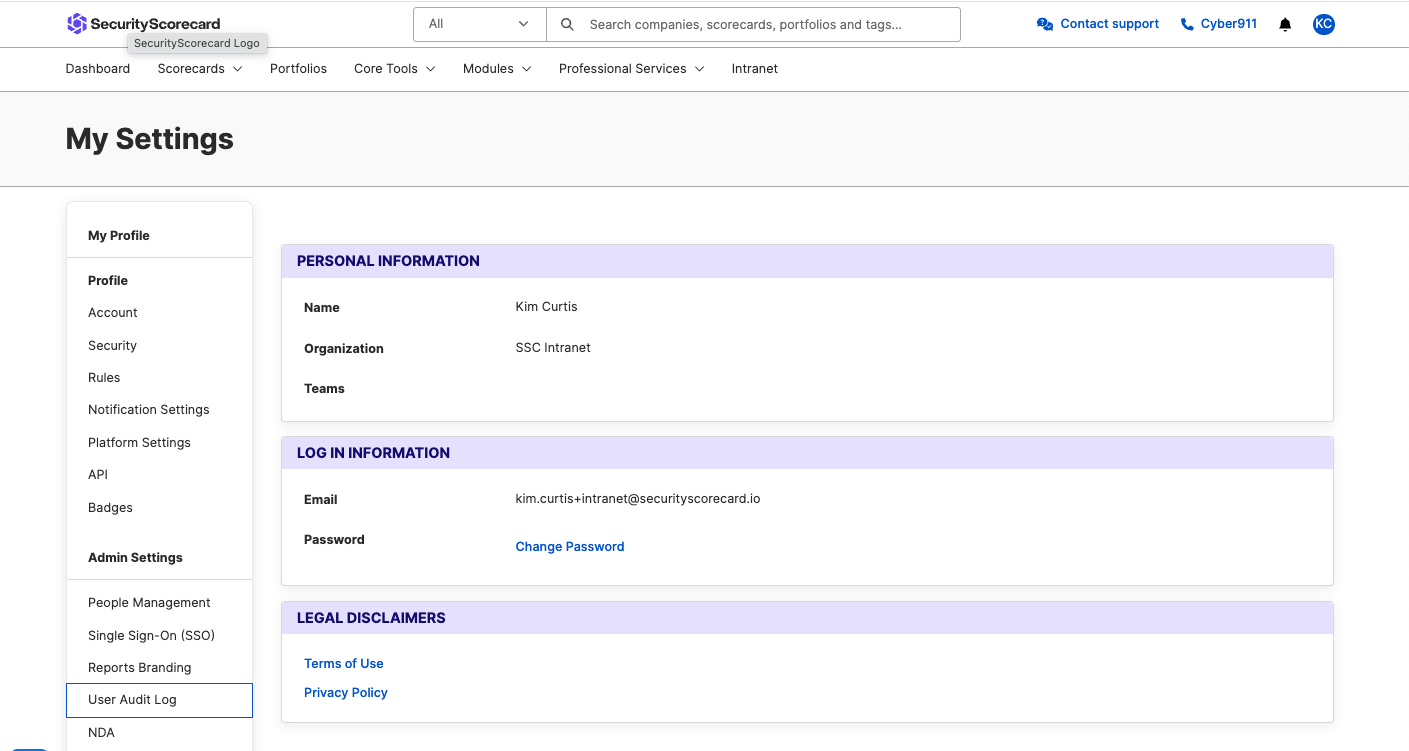Open the Portfolios page

click(298, 69)
